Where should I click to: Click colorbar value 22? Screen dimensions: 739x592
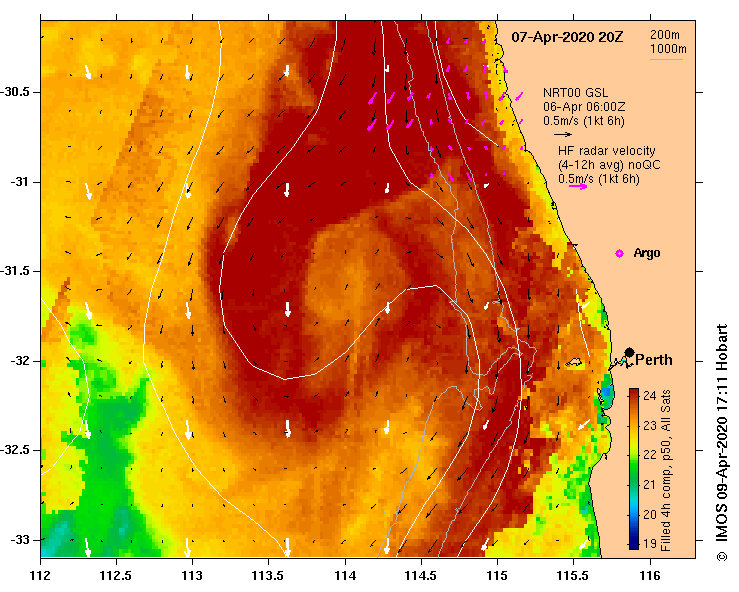649,455
